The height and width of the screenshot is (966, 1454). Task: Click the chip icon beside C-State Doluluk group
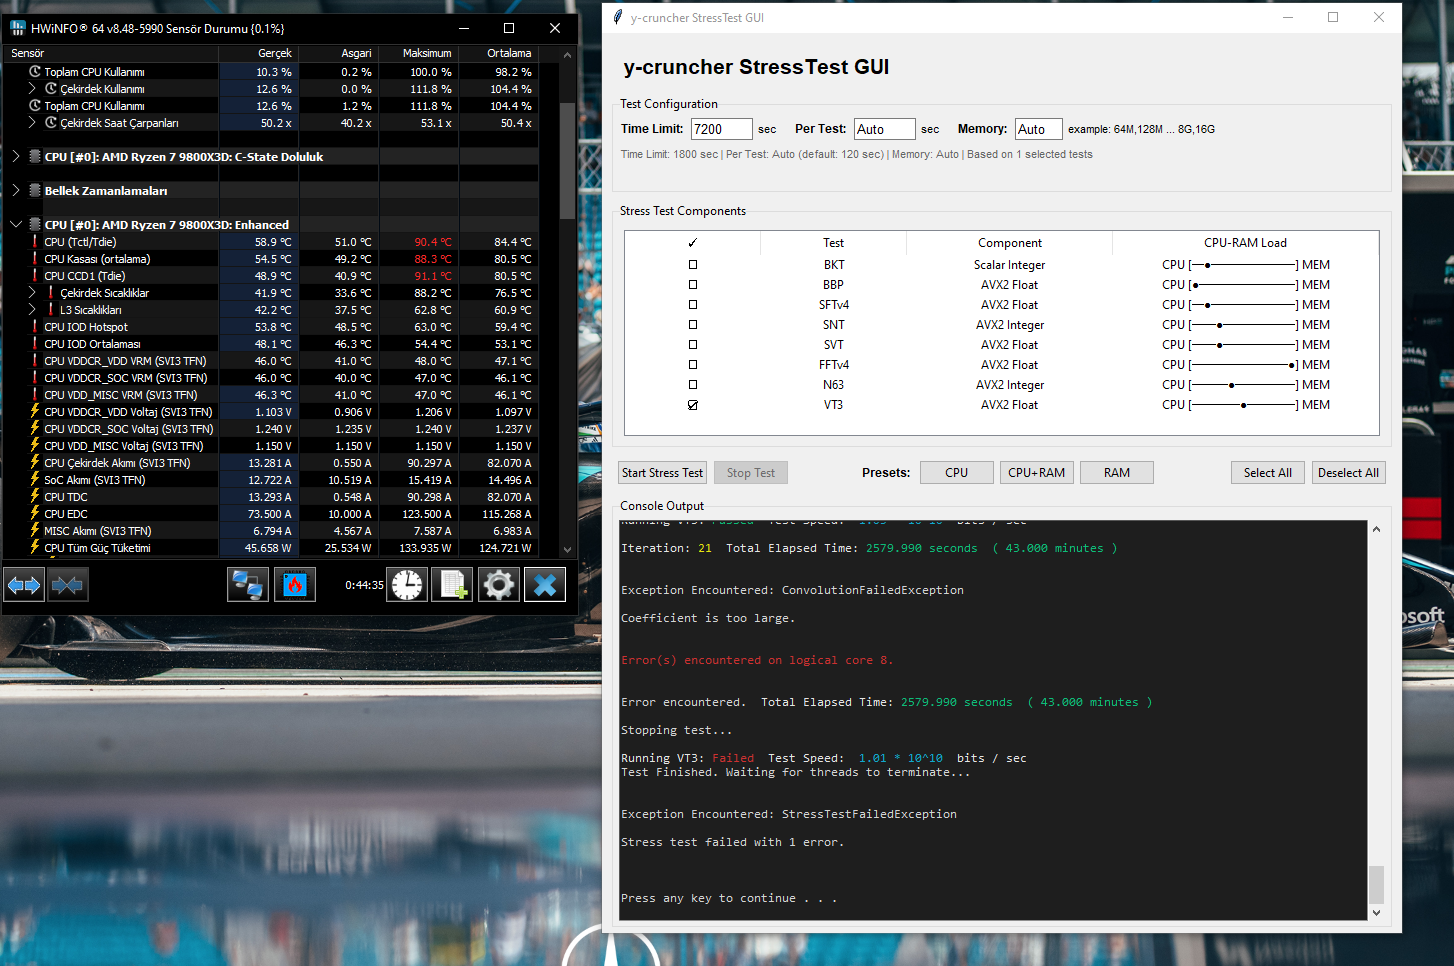(35, 157)
